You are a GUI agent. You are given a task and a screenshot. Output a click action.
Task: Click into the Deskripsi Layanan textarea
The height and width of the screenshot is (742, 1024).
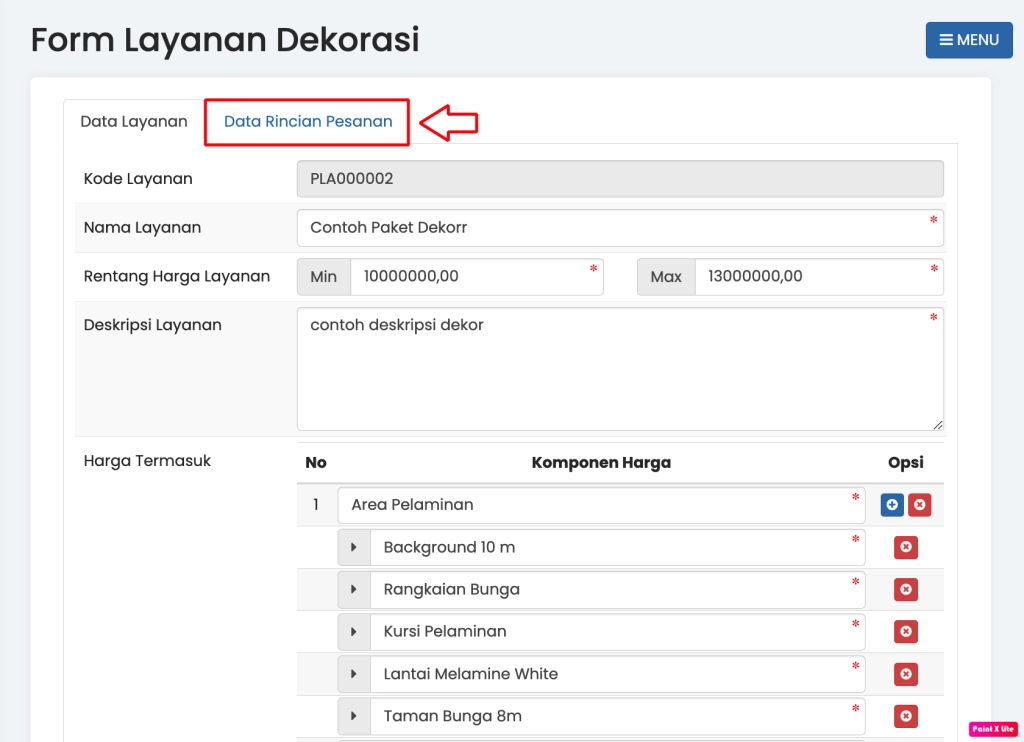pyautogui.click(x=618, y=369)
